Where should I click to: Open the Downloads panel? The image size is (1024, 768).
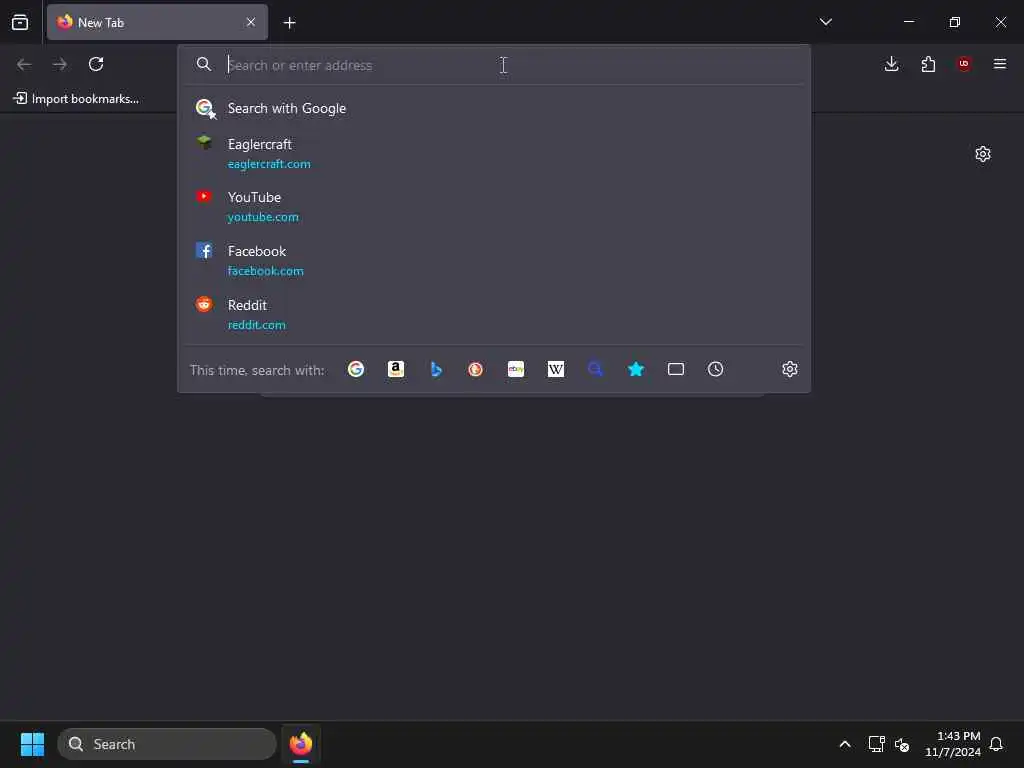click(891, 64)
